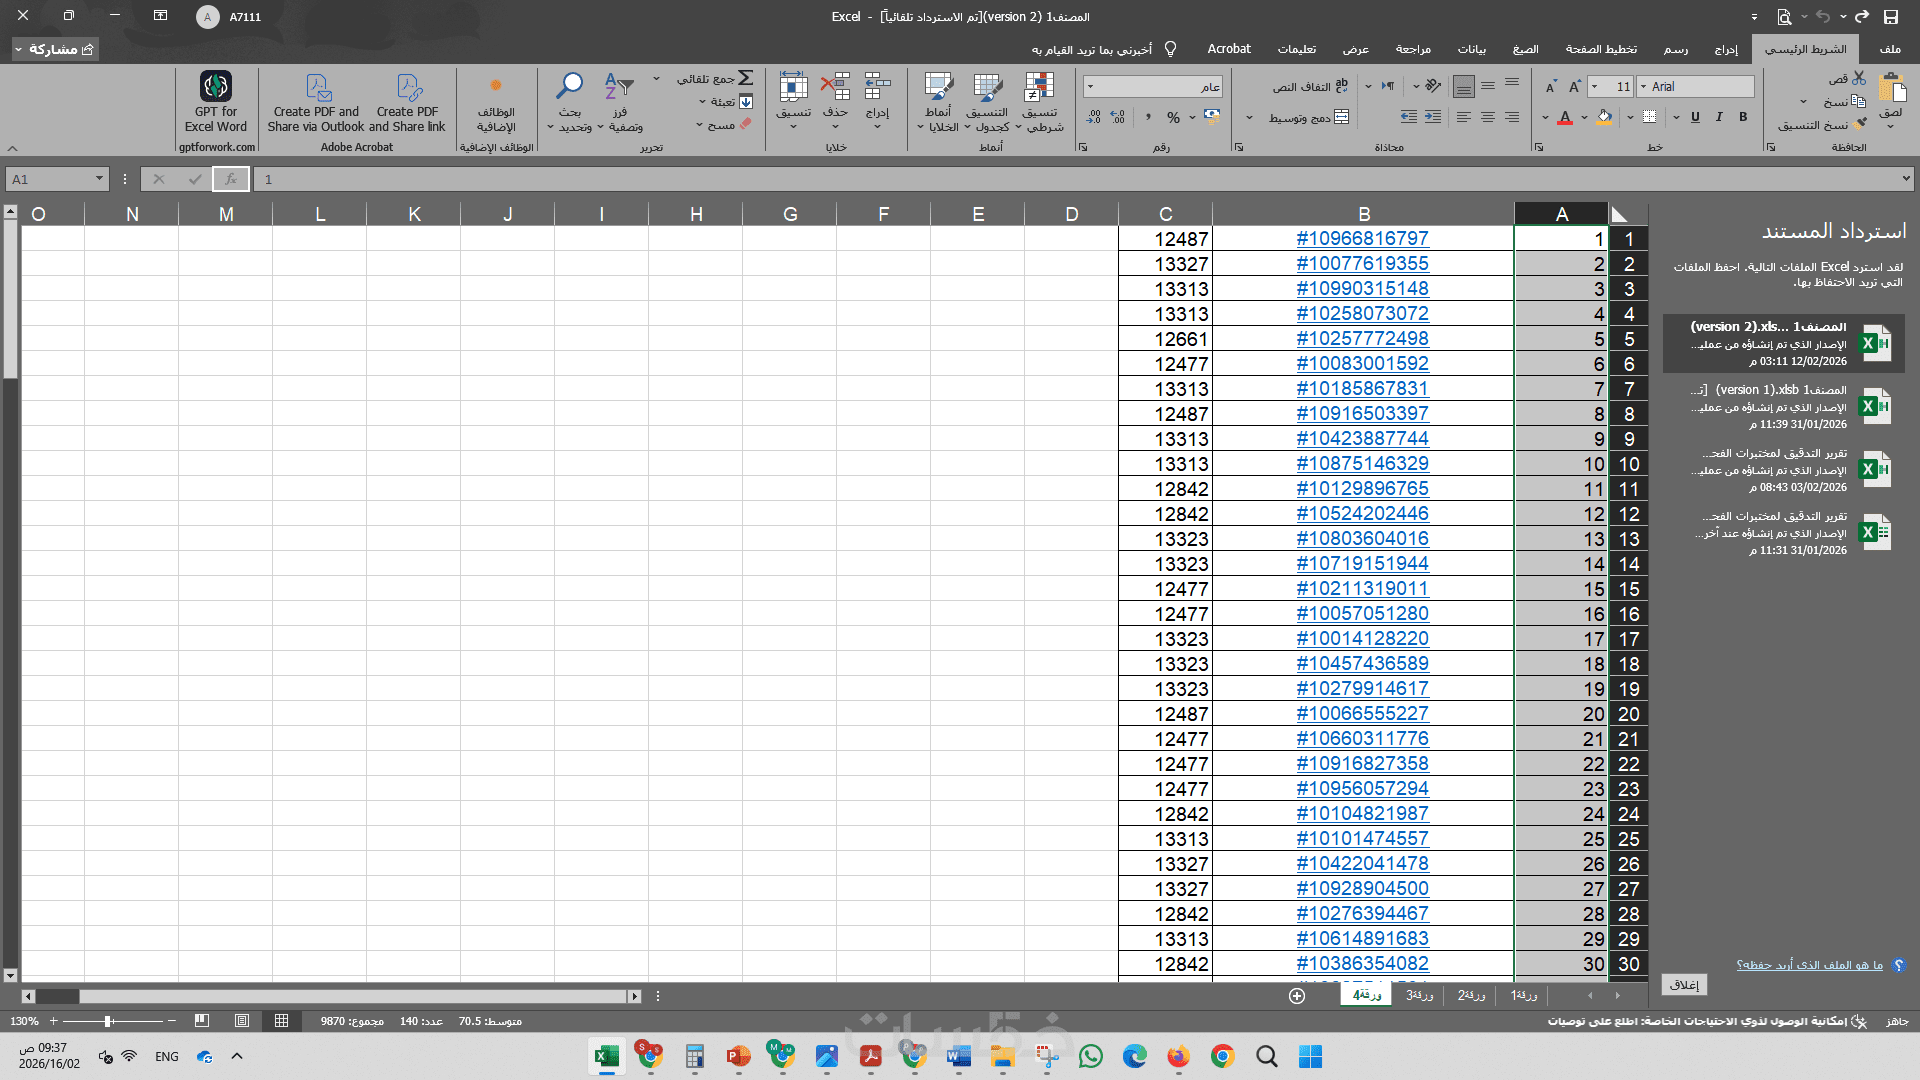Viewport: 1920px width, 1080px height.
Task: Switch to the ورقة3 sheet tab
Action: 1419,995
